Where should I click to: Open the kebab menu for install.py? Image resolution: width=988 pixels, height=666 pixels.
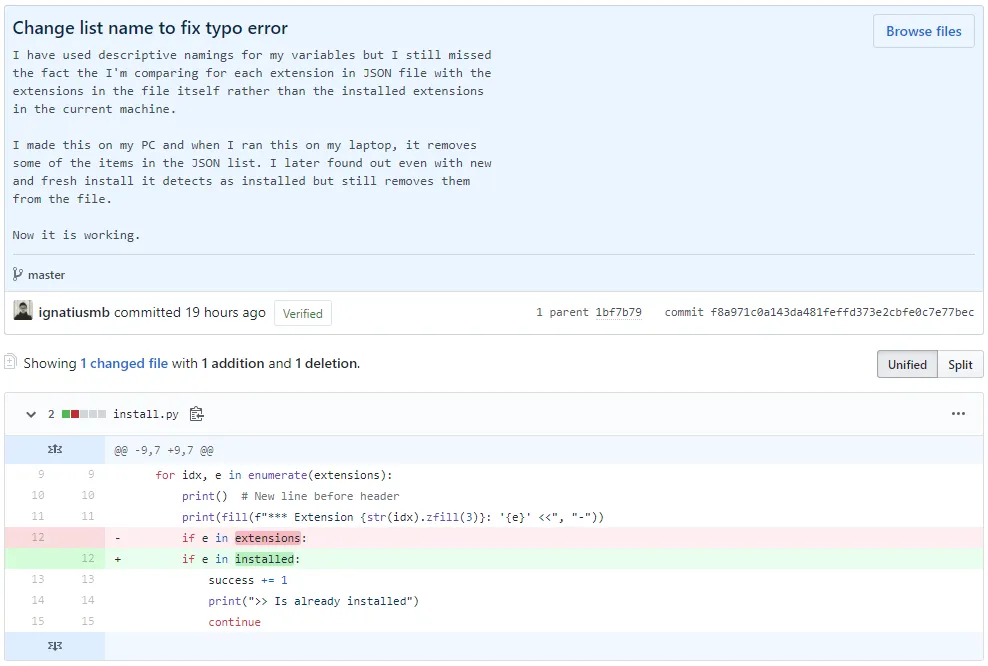tap(958, 413)
